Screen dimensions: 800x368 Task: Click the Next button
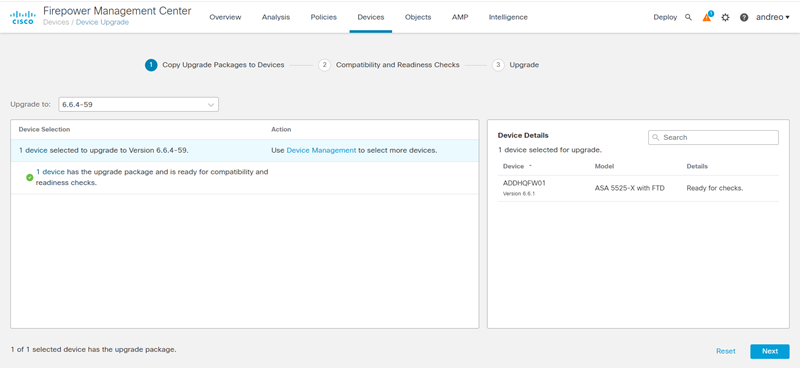(x=770, y=351)
